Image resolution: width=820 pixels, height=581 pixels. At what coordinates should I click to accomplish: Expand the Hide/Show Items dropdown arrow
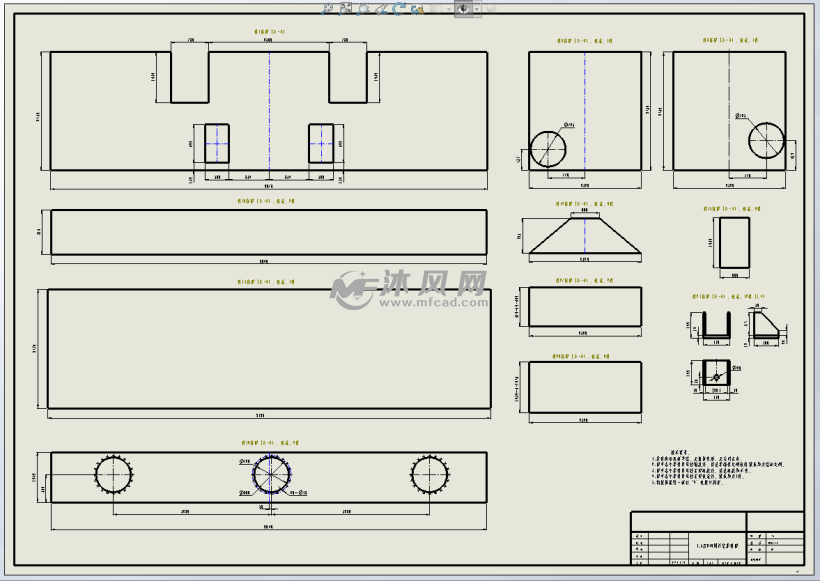coord(476,8)
